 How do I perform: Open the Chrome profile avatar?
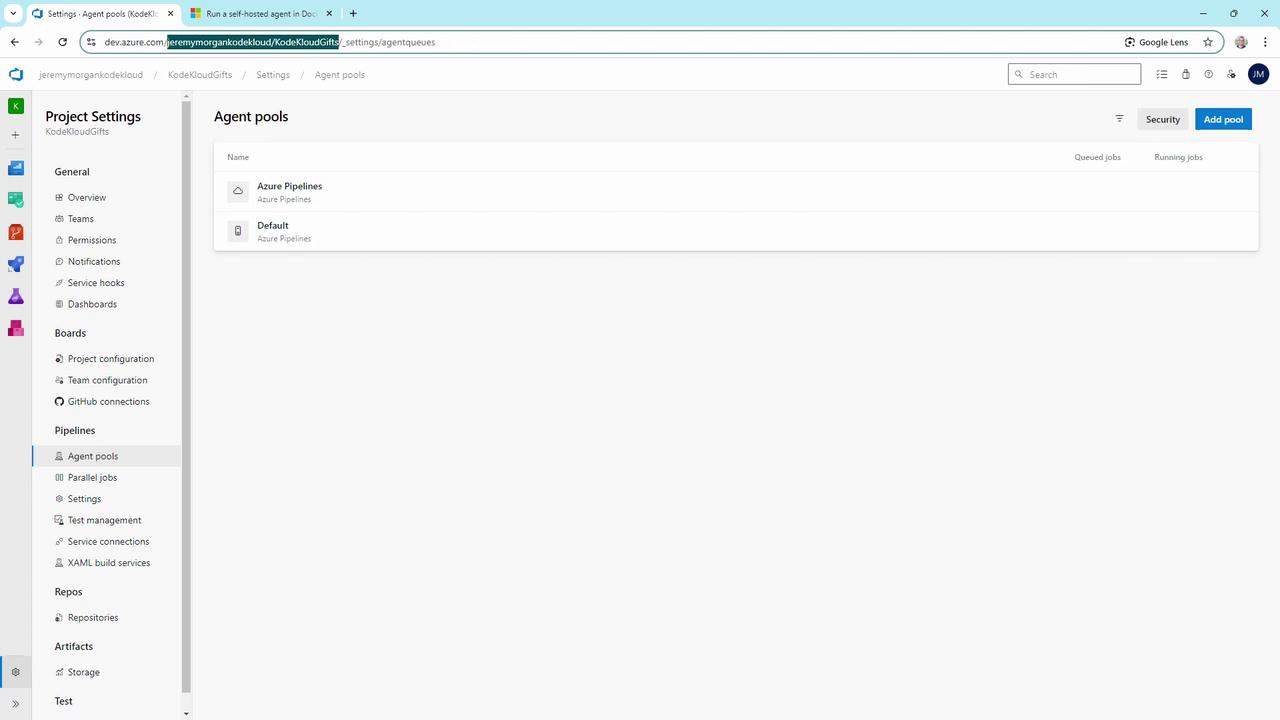1241,42
